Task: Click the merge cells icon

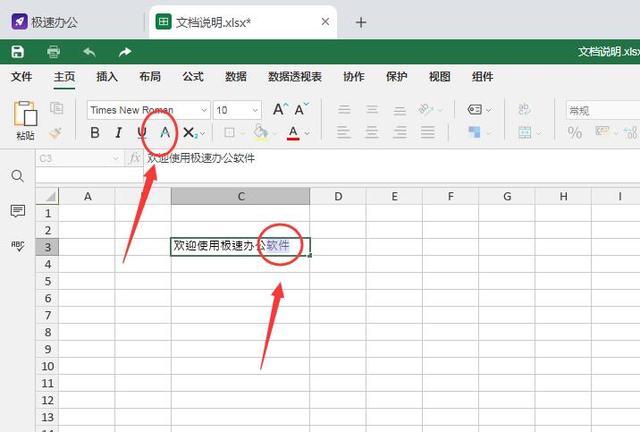Action: point(525,132)
